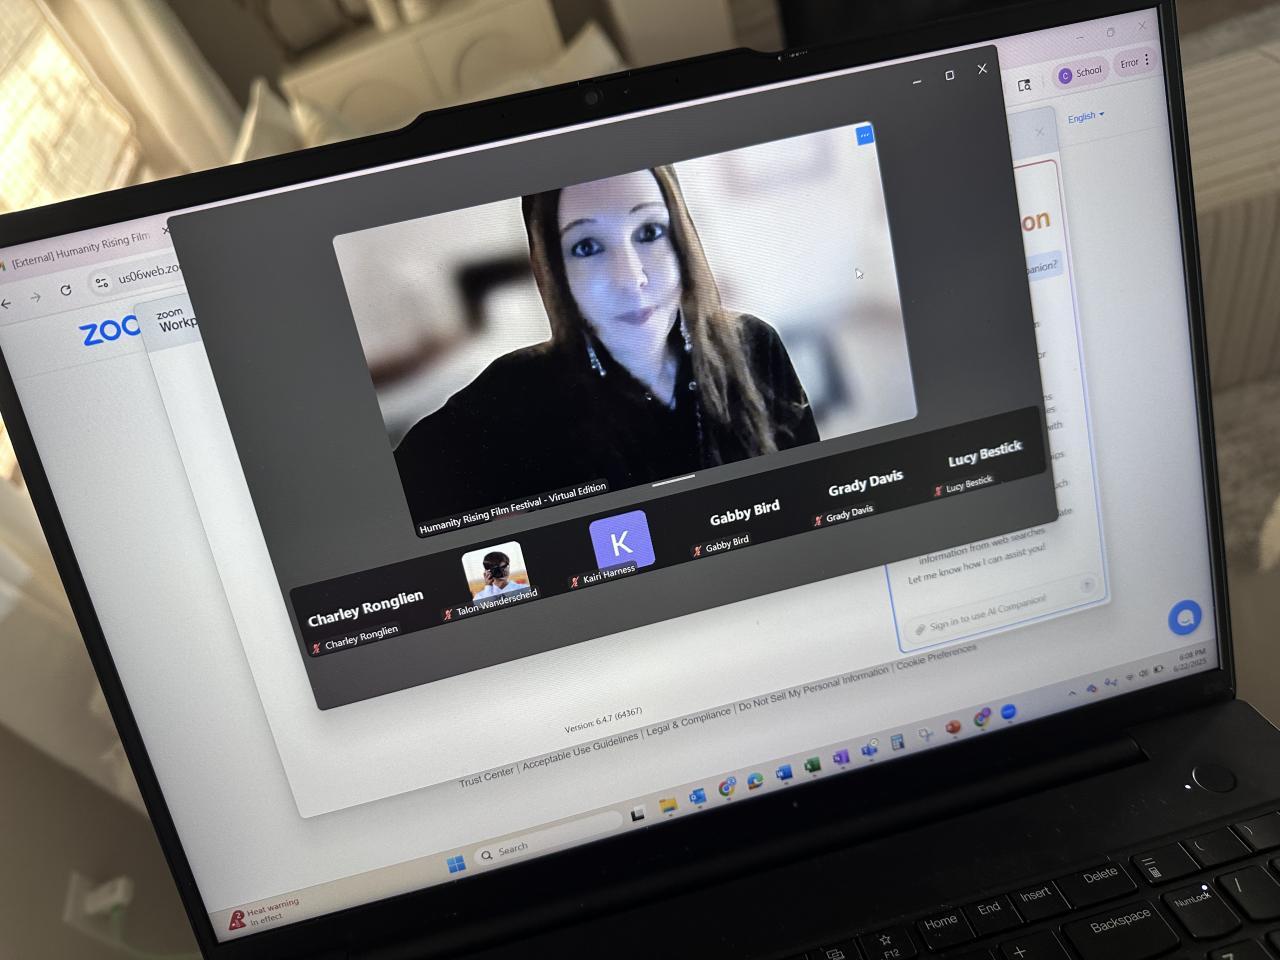
Task: Click the handle bar below the speaker video
Action: click(673, 481)
